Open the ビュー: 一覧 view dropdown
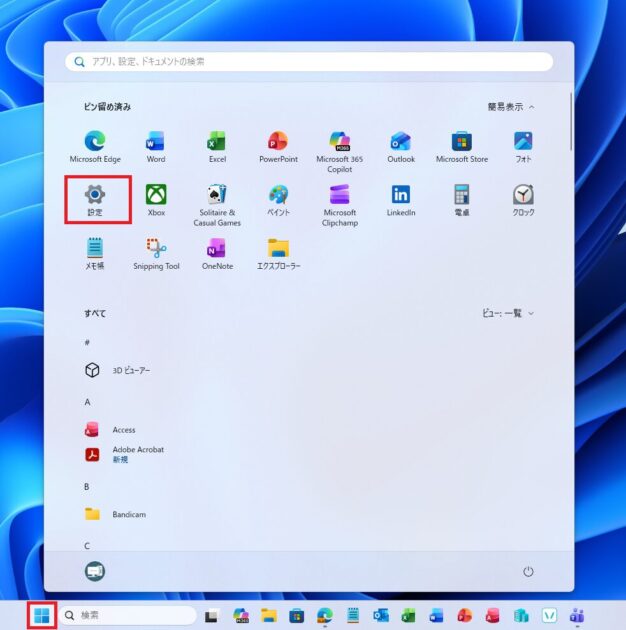The width and height of the screenshot is (626, 630). tap(508, 313)
